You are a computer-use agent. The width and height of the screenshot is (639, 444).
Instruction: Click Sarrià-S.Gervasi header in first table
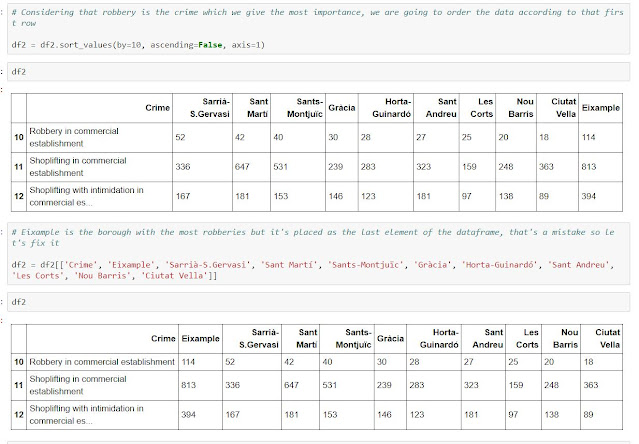click(x=209, y=108)
